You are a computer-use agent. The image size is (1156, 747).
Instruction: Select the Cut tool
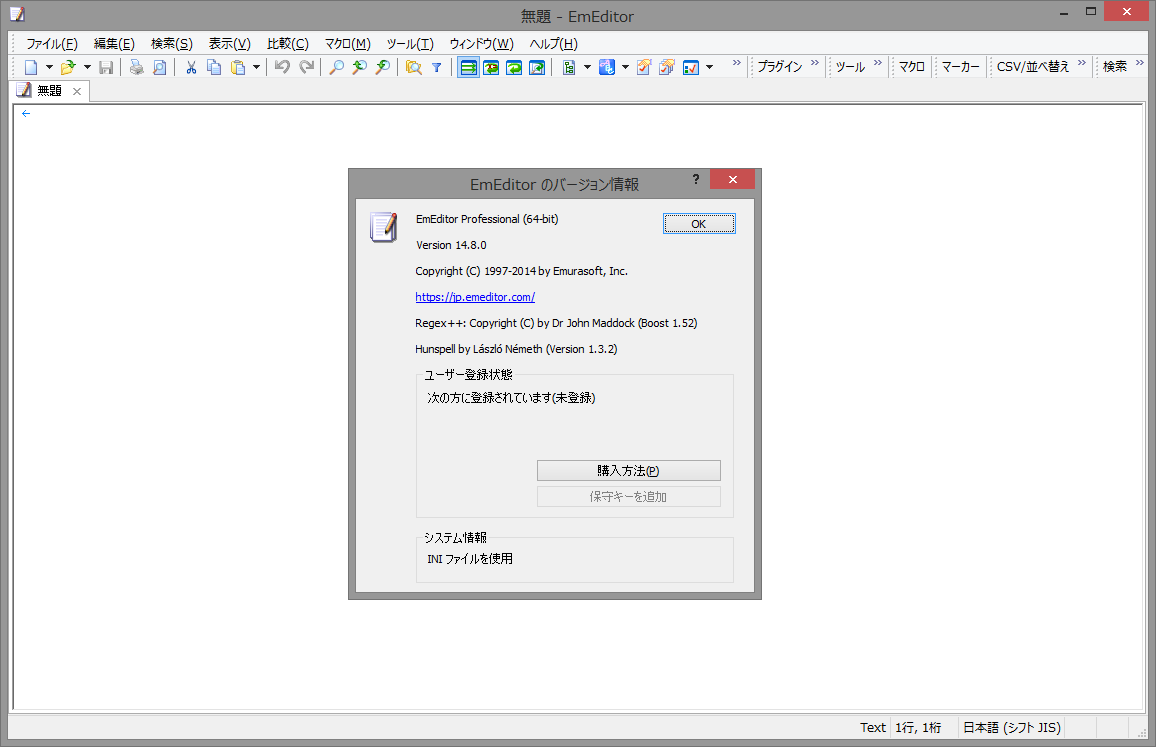(x=191, y=67)
